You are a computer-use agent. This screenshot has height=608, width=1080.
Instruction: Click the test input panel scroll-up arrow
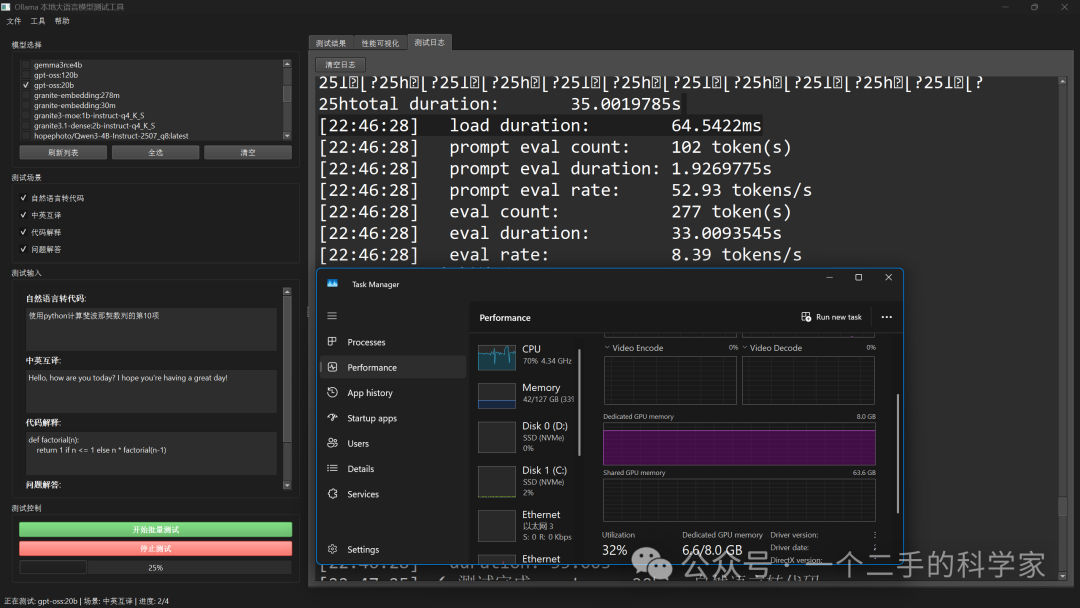coord(287,292)
